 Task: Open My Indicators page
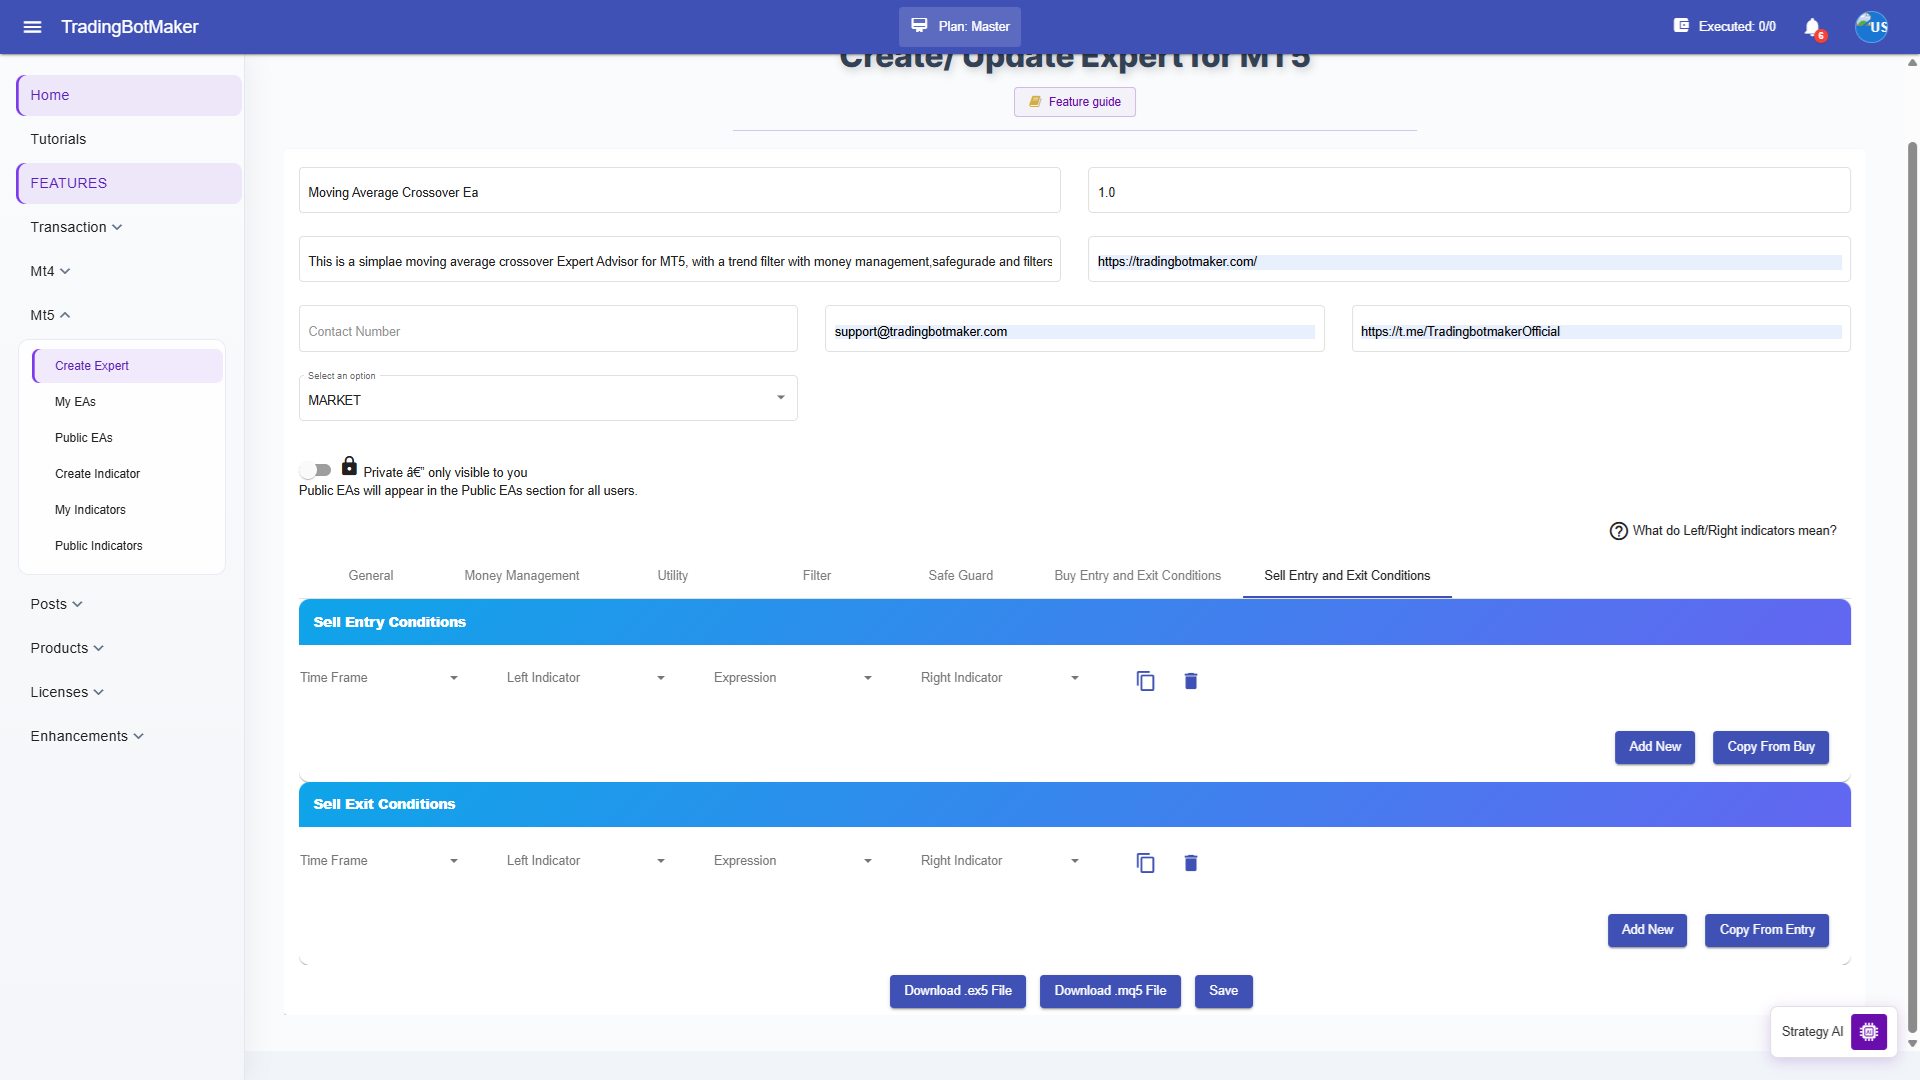click(127, 510)
